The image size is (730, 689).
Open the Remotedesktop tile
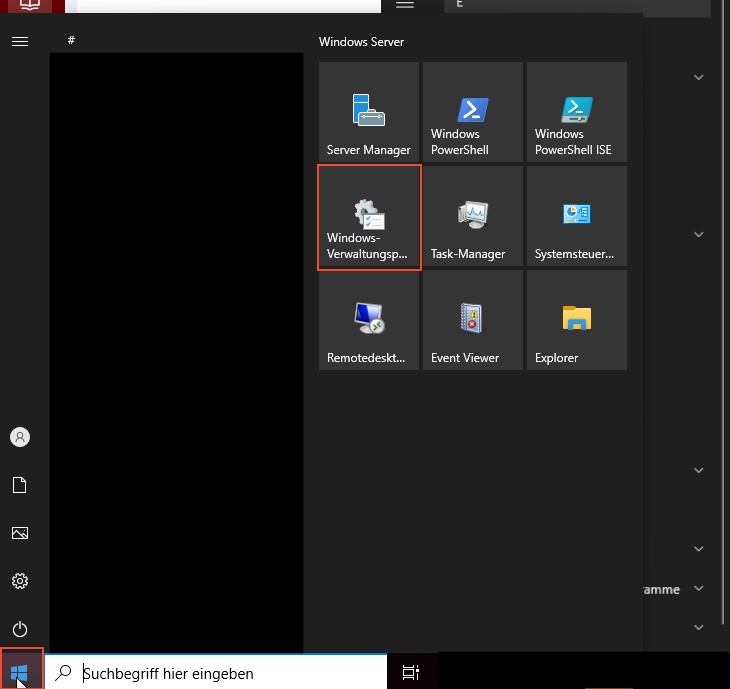[x=369, y=320]
